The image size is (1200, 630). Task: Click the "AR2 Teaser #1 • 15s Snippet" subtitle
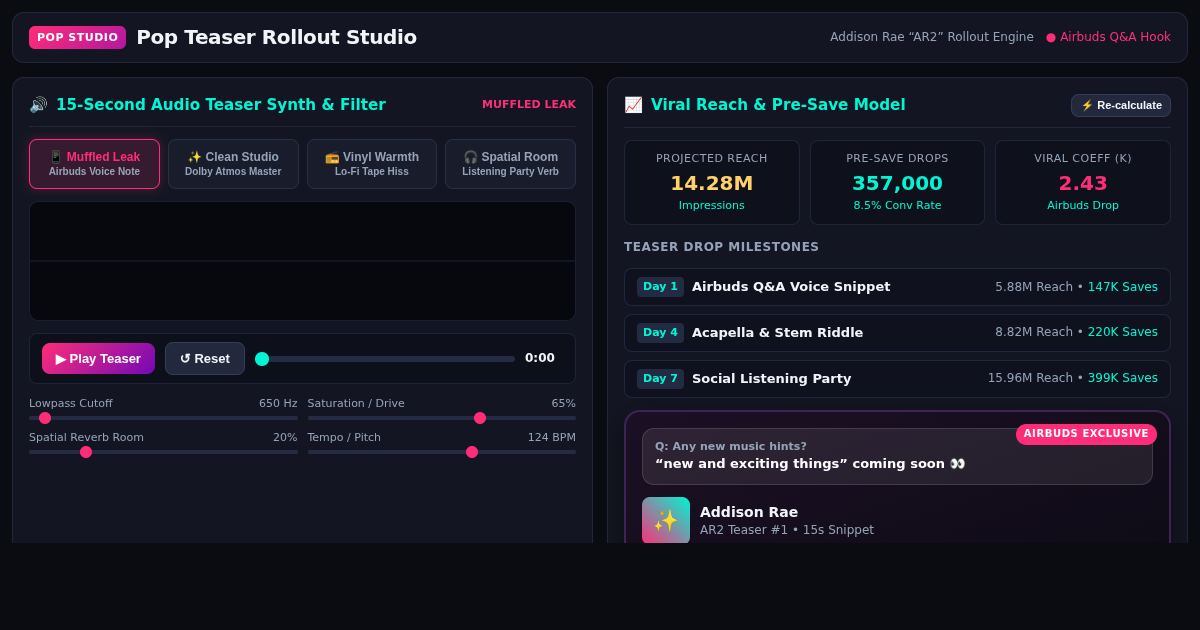(787, 530)
